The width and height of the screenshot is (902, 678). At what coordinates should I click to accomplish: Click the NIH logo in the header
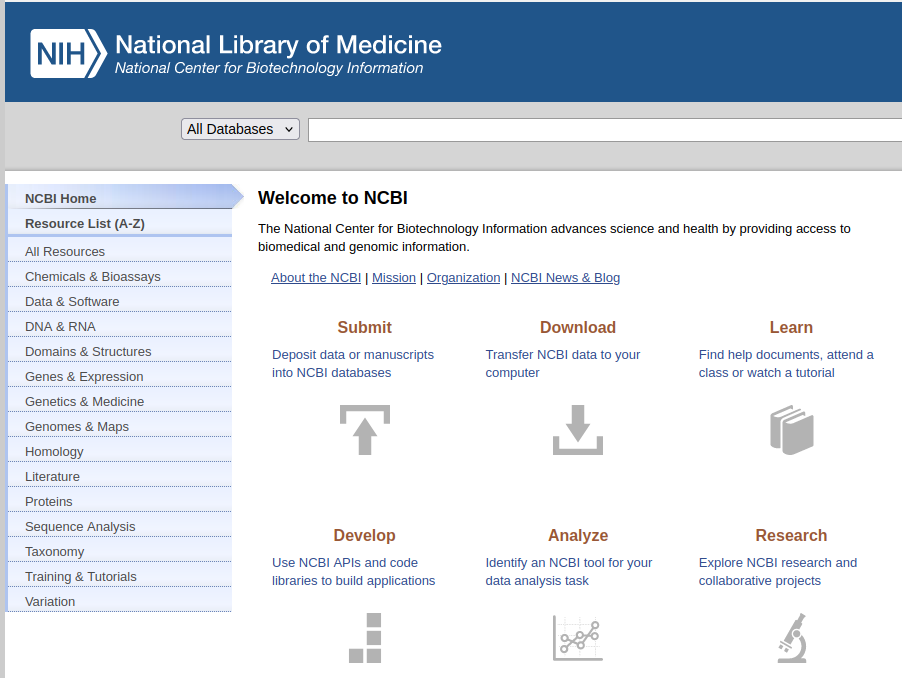point(67,53)
